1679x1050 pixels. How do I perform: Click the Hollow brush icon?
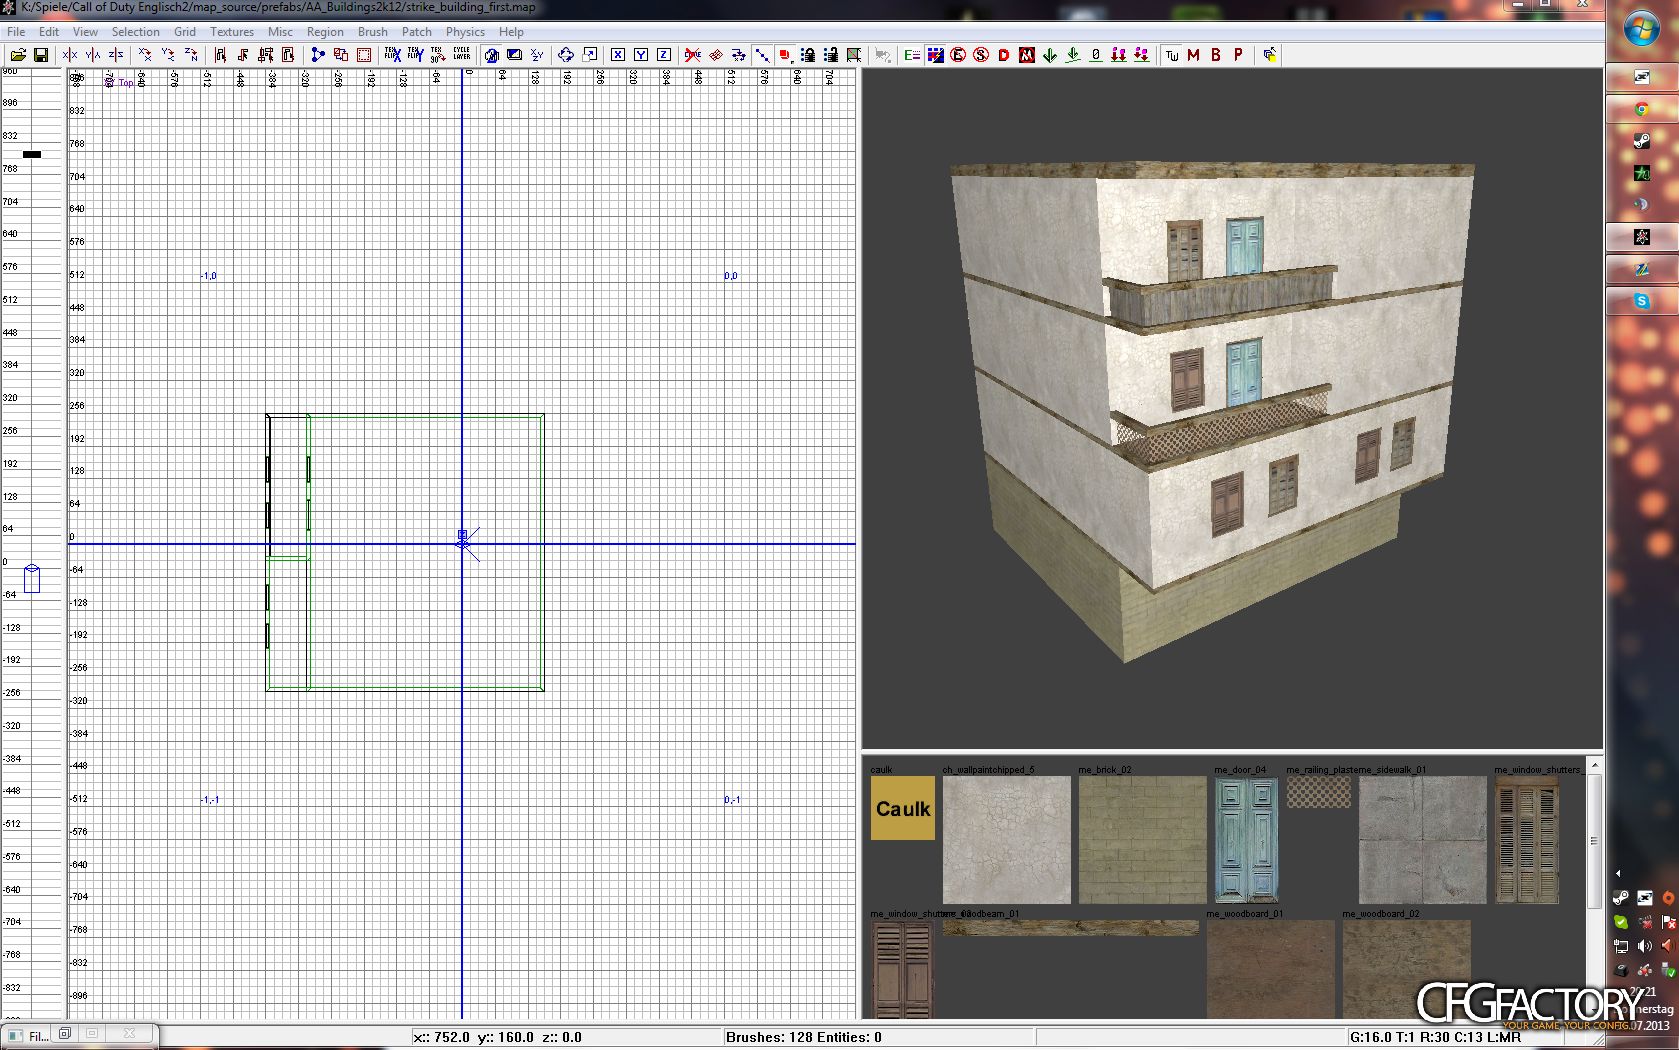point(341,55)
